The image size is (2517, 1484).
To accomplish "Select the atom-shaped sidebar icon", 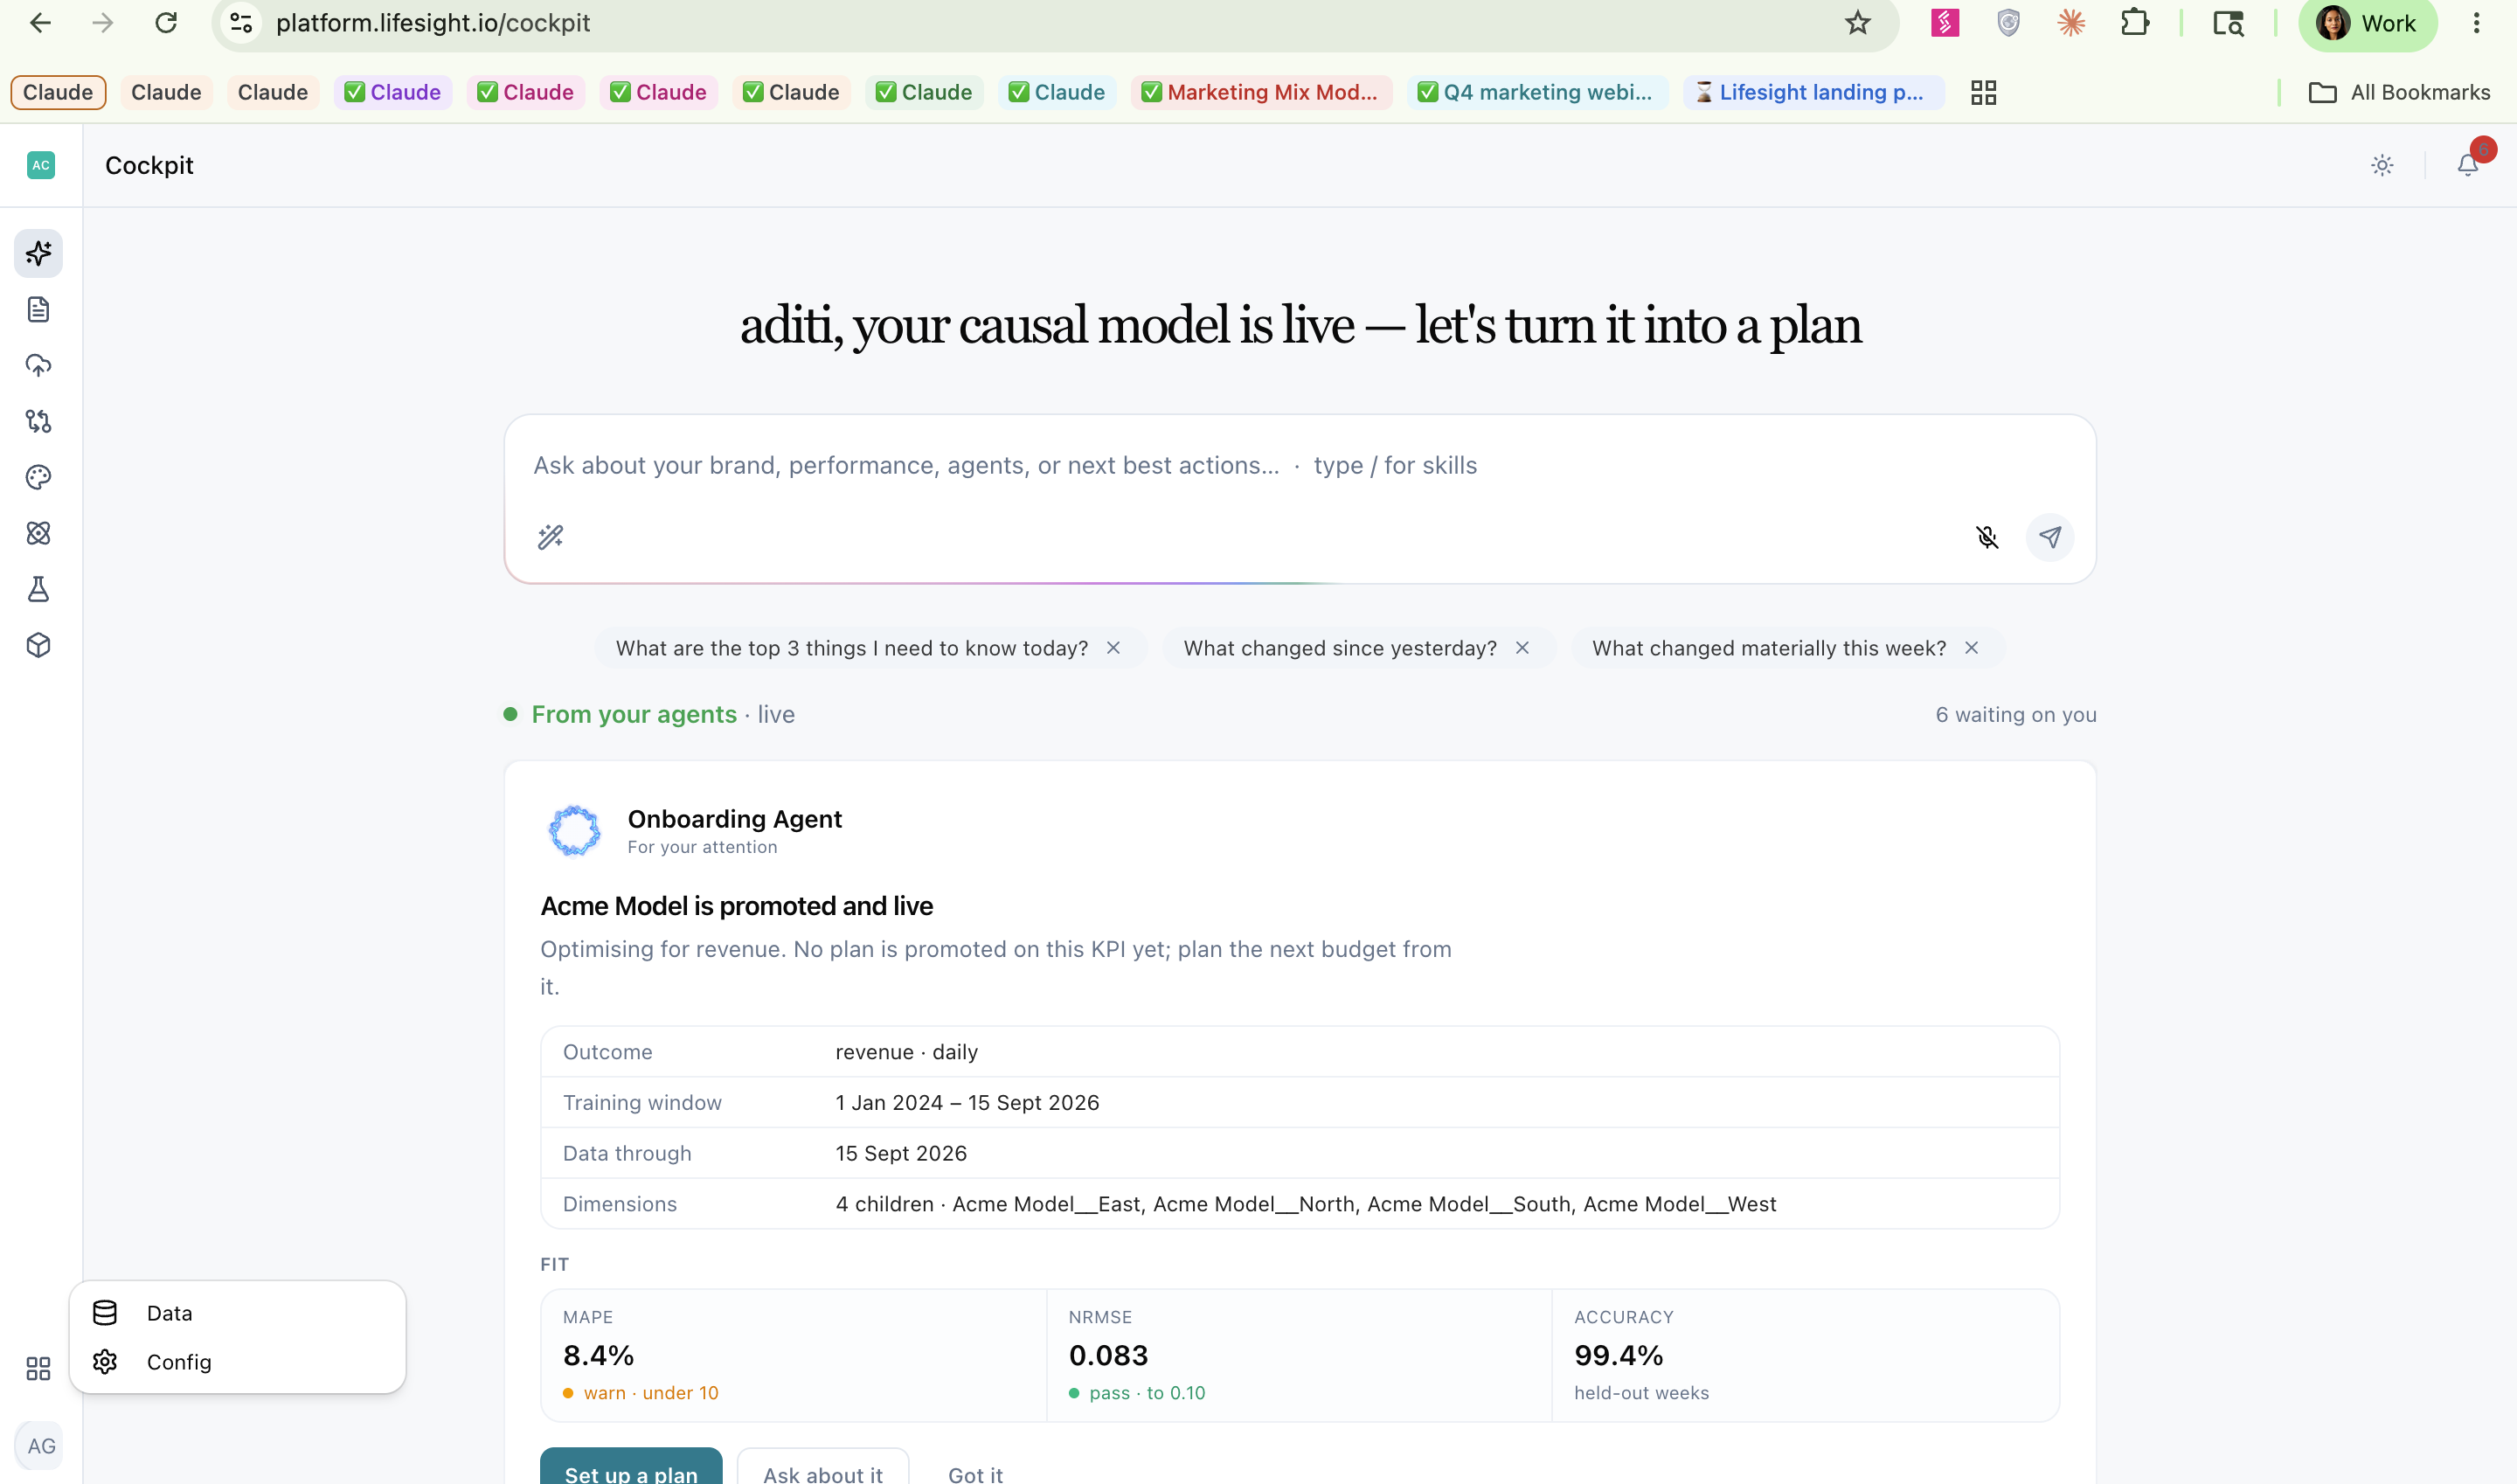I will click(39, 533).
